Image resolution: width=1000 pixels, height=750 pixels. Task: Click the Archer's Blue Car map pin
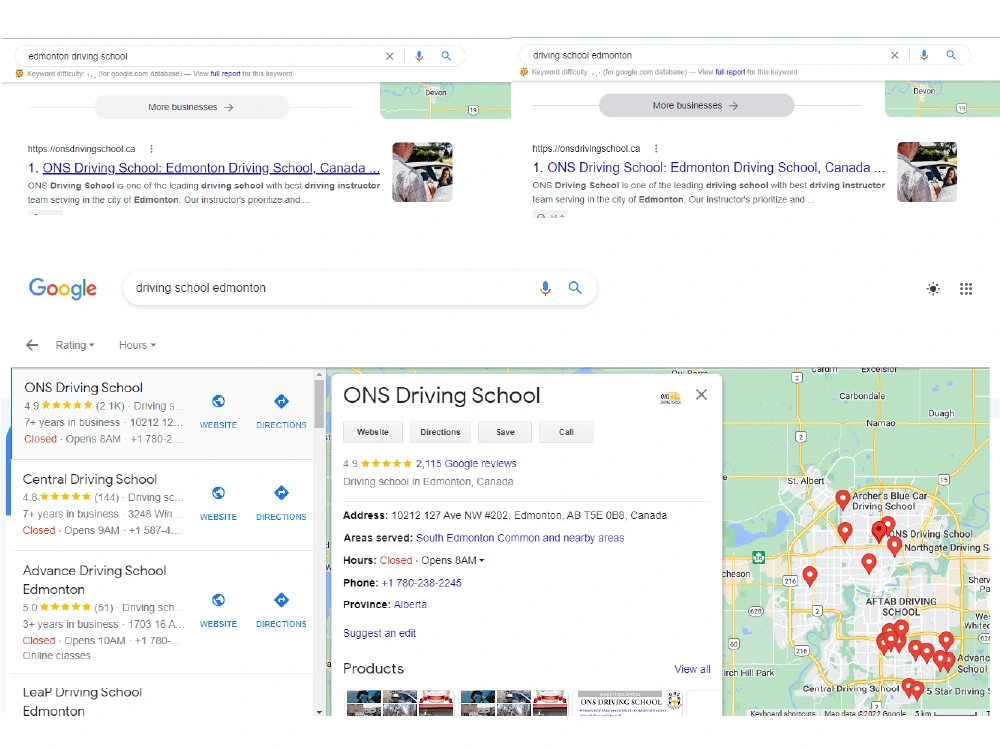tap(842, 499)
